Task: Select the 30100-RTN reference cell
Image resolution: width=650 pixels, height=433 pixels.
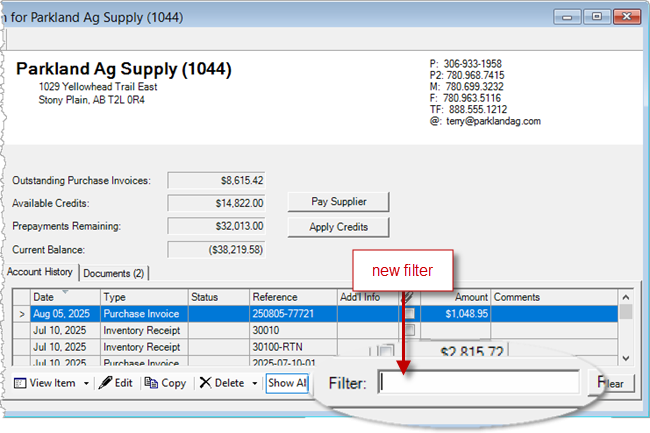Action: pos(293,347)
